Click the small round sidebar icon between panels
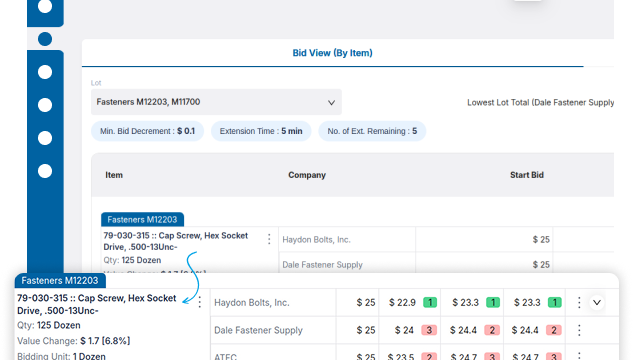The height and width of the screenshot is (360, 633). click(x=45, y=39)
